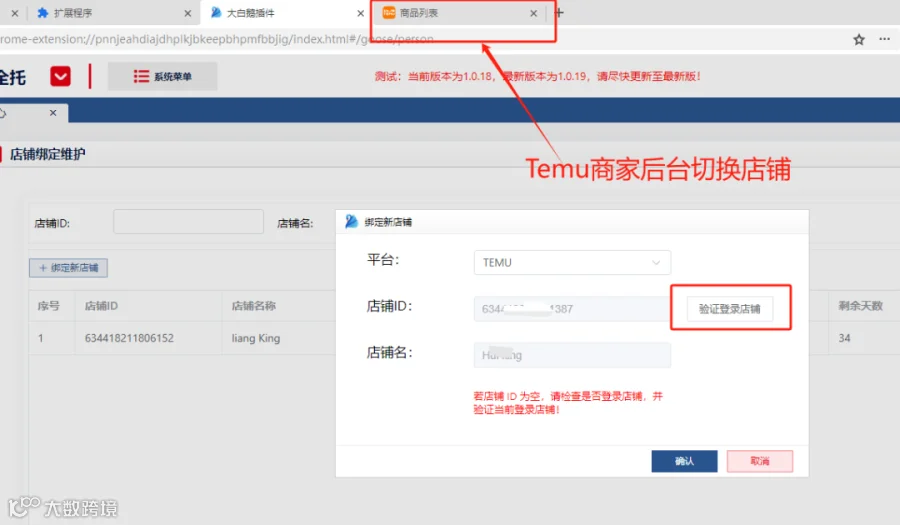Select the 店铺ID column header
The image size is (900, 525).
click(101, 306)
